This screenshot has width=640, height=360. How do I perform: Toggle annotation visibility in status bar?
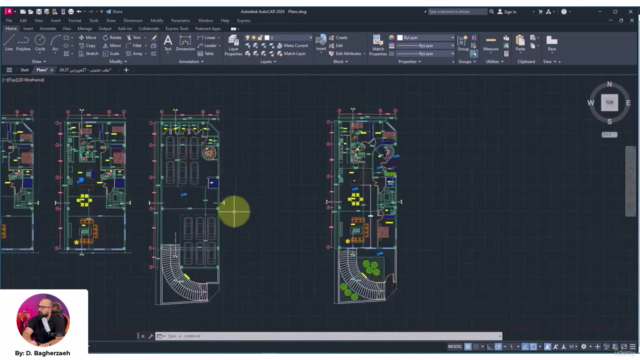[548, 347]
